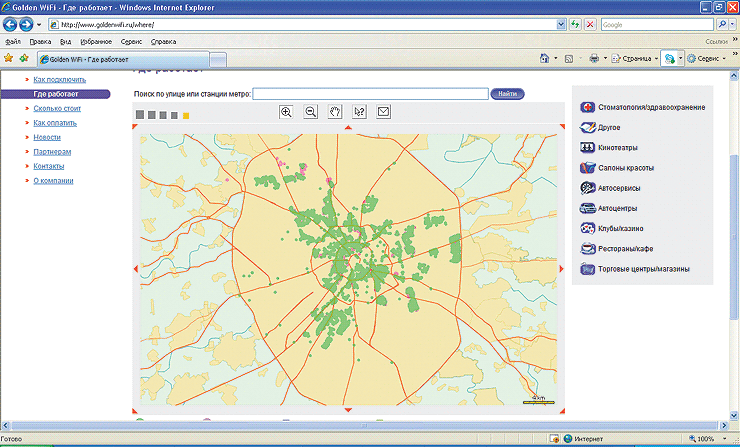Open the Справка menu
Viewport: 740px width, 447px height.
click(x=163, y=42)
